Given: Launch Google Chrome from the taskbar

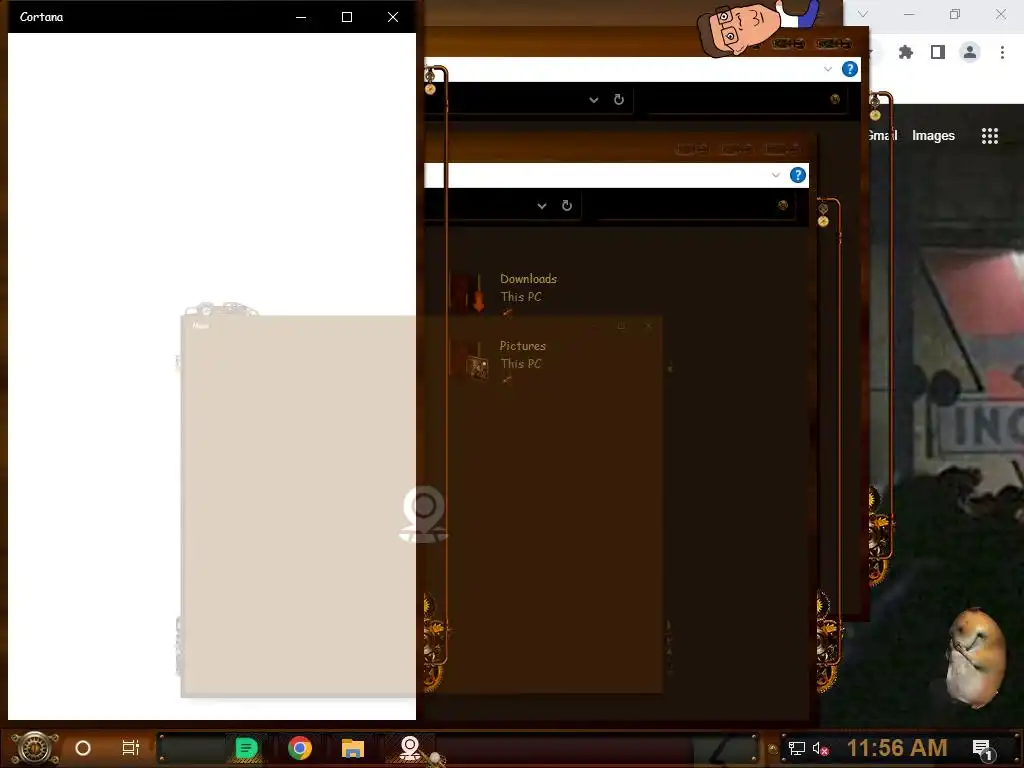Looking at the screenshot, I should (300, 748).
